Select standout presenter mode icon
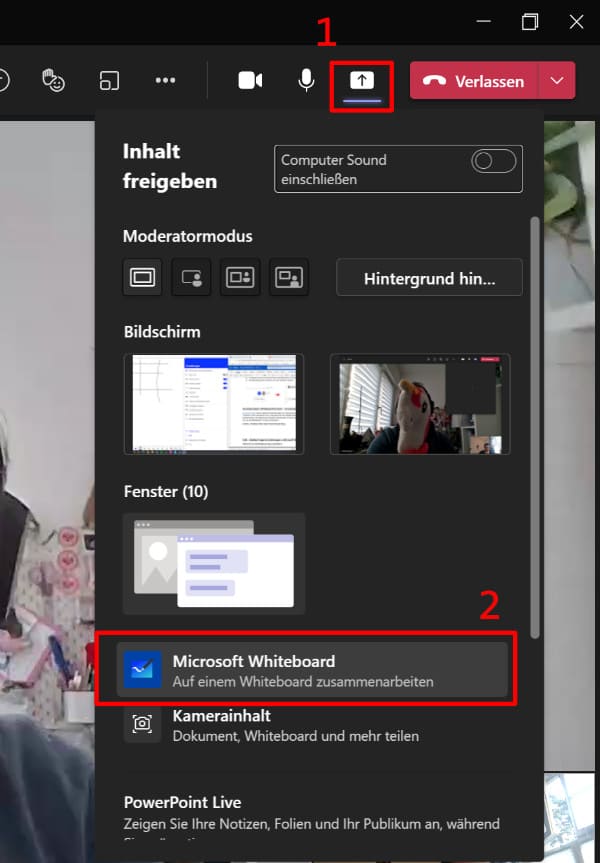The width and height of the screenshot is (600, 863). pos(191,277)
